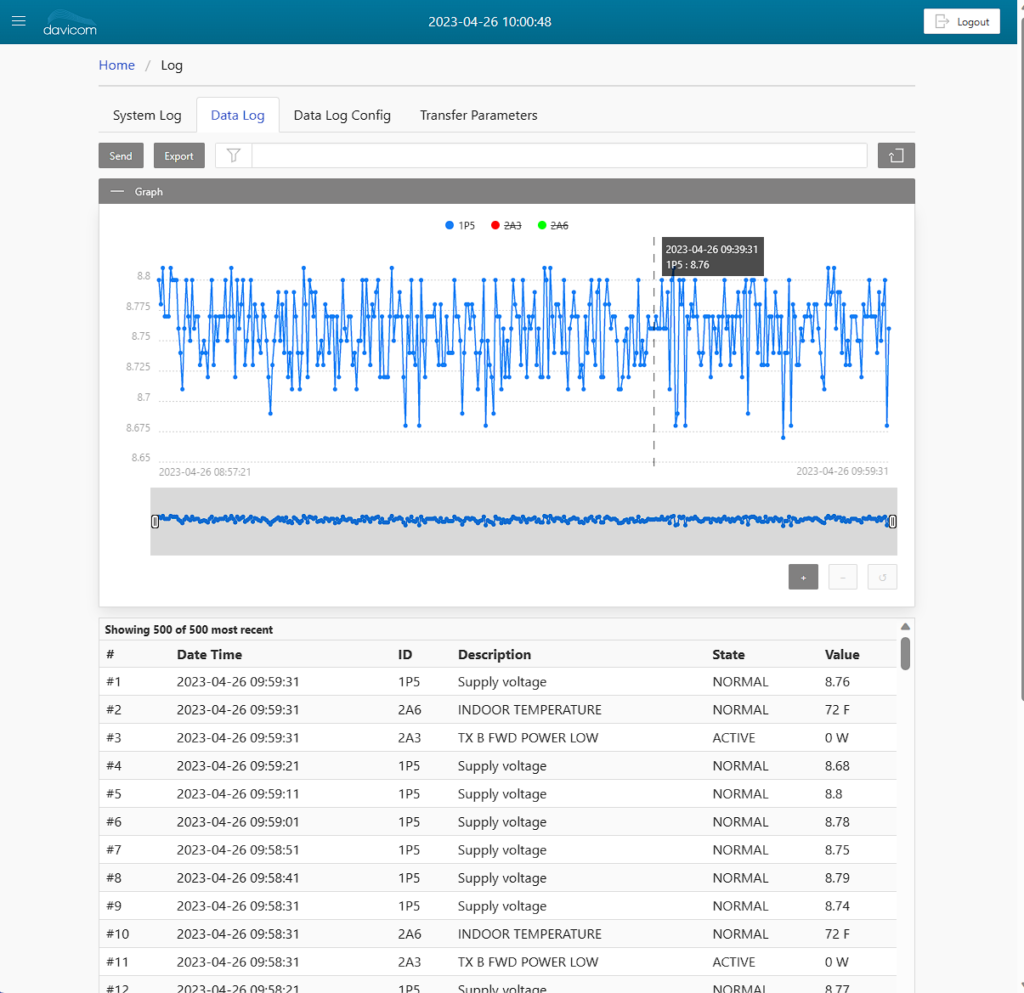Focus the filter text input field

pyautogui.click(x=560, y=156)
